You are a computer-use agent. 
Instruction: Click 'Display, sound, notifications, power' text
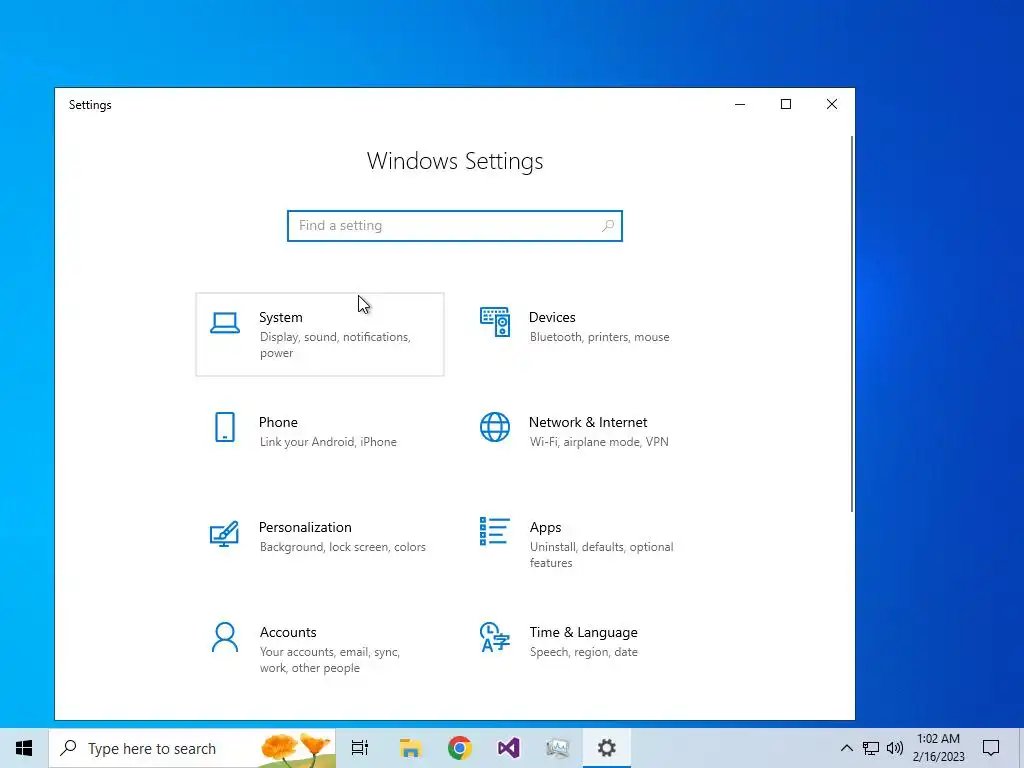click(335, 345)
